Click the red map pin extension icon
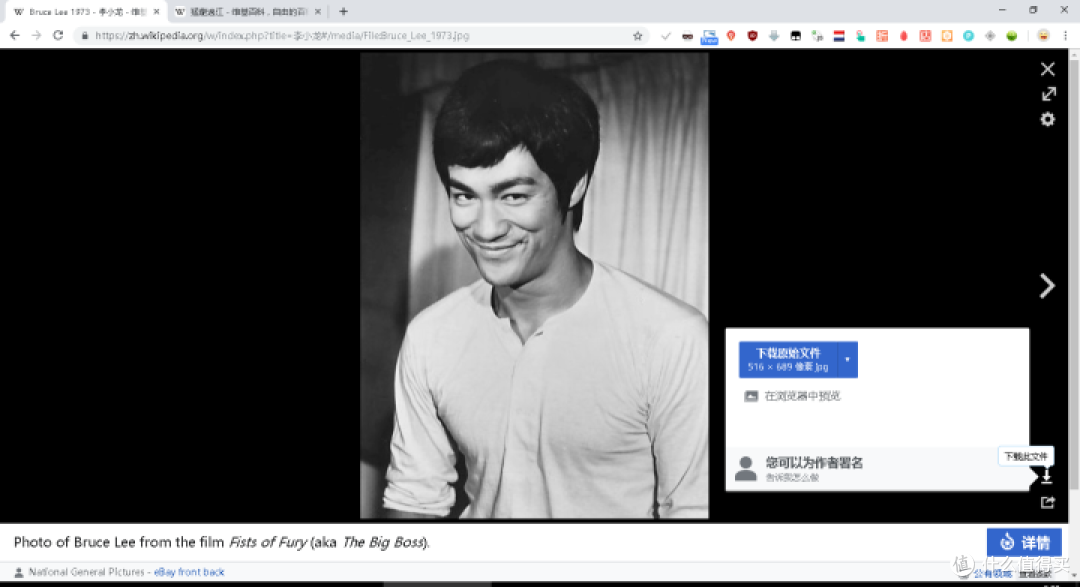The width and height of the screenshot is (1080, 587). (731, 36)
